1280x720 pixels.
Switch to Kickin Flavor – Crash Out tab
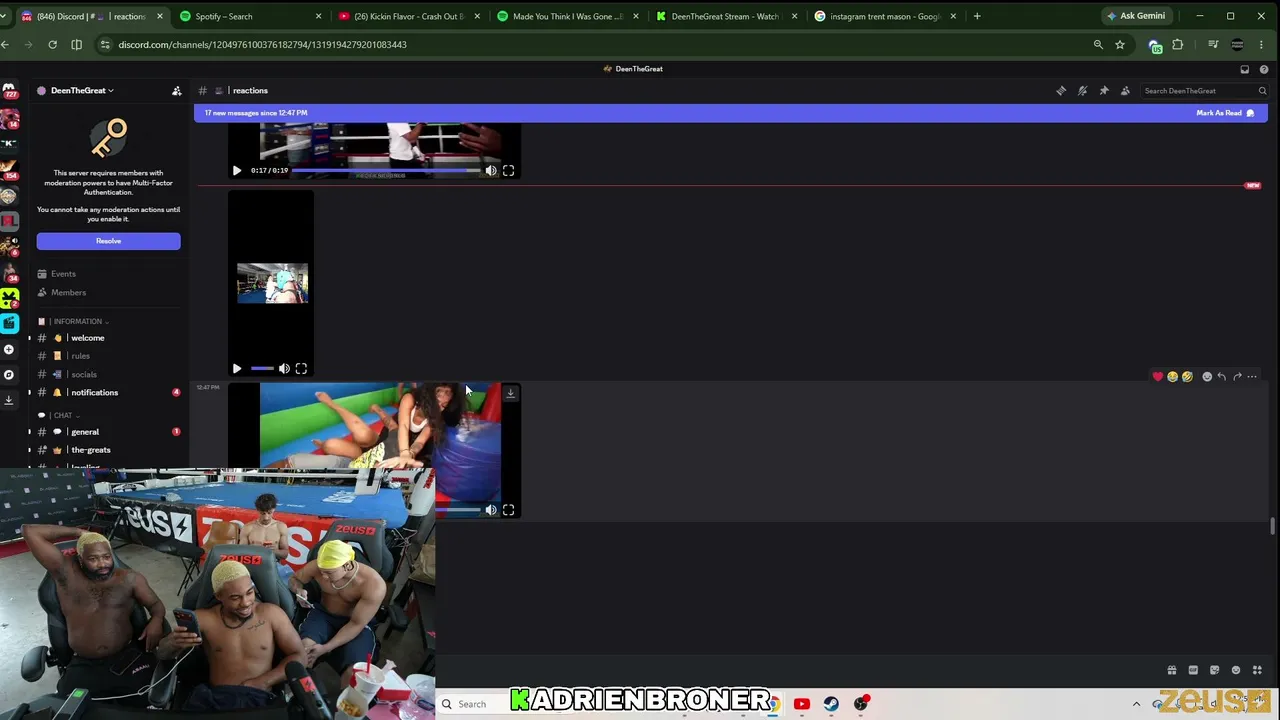(x=408, y=16)
